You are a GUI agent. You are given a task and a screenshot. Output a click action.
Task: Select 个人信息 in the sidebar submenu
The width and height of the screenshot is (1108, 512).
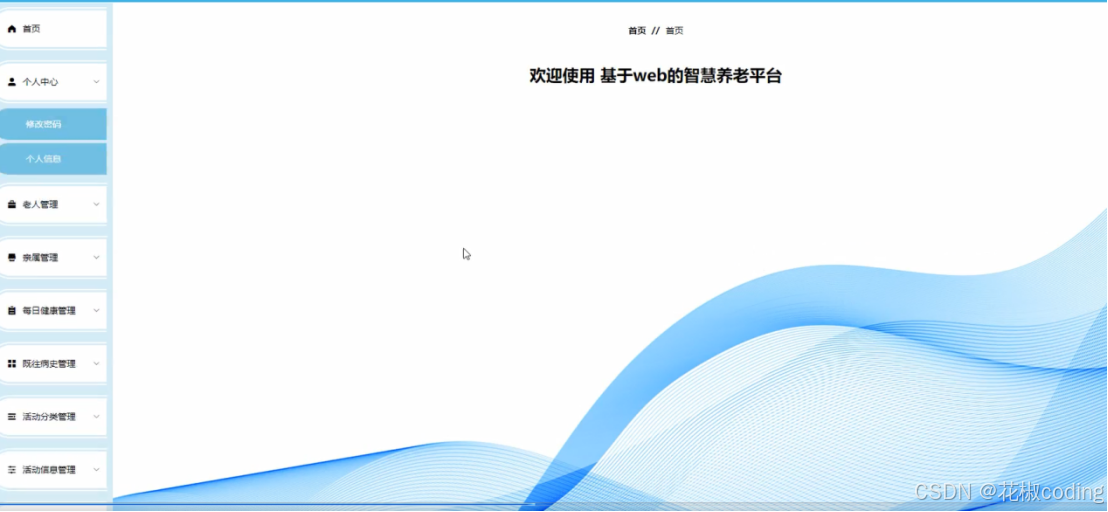pos(53,159)
